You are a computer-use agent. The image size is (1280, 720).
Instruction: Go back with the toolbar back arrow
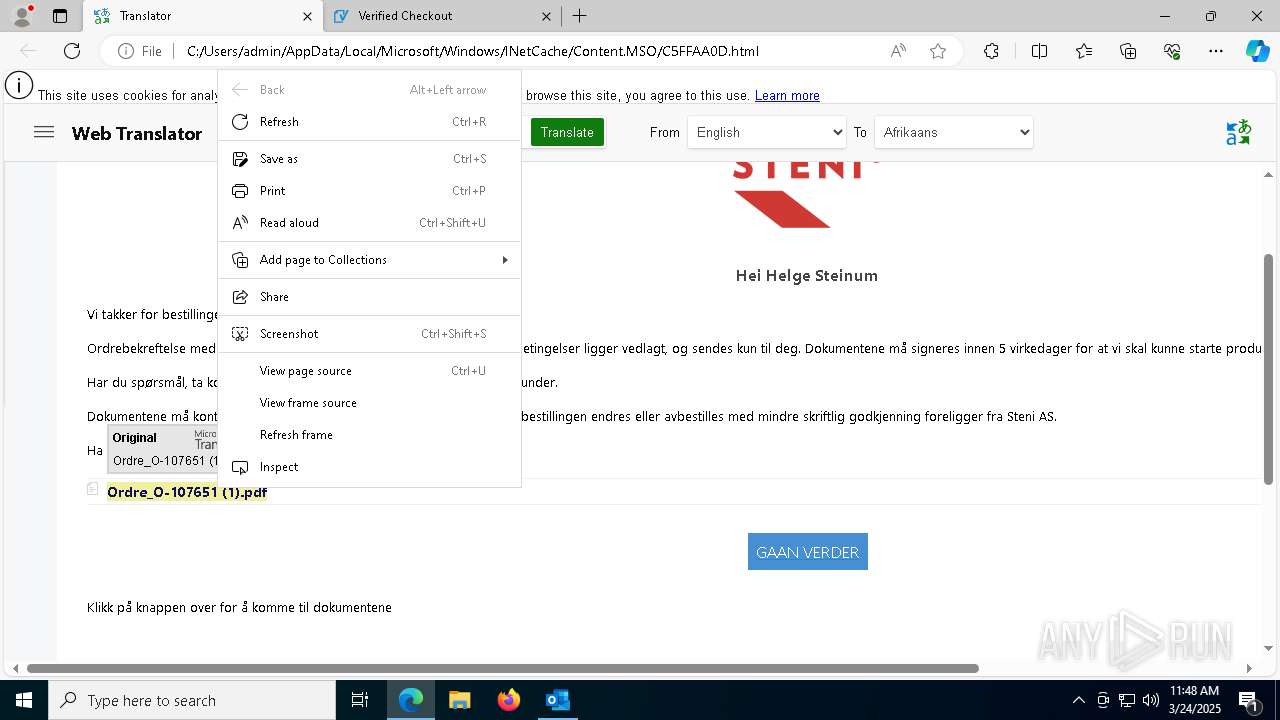28,51
